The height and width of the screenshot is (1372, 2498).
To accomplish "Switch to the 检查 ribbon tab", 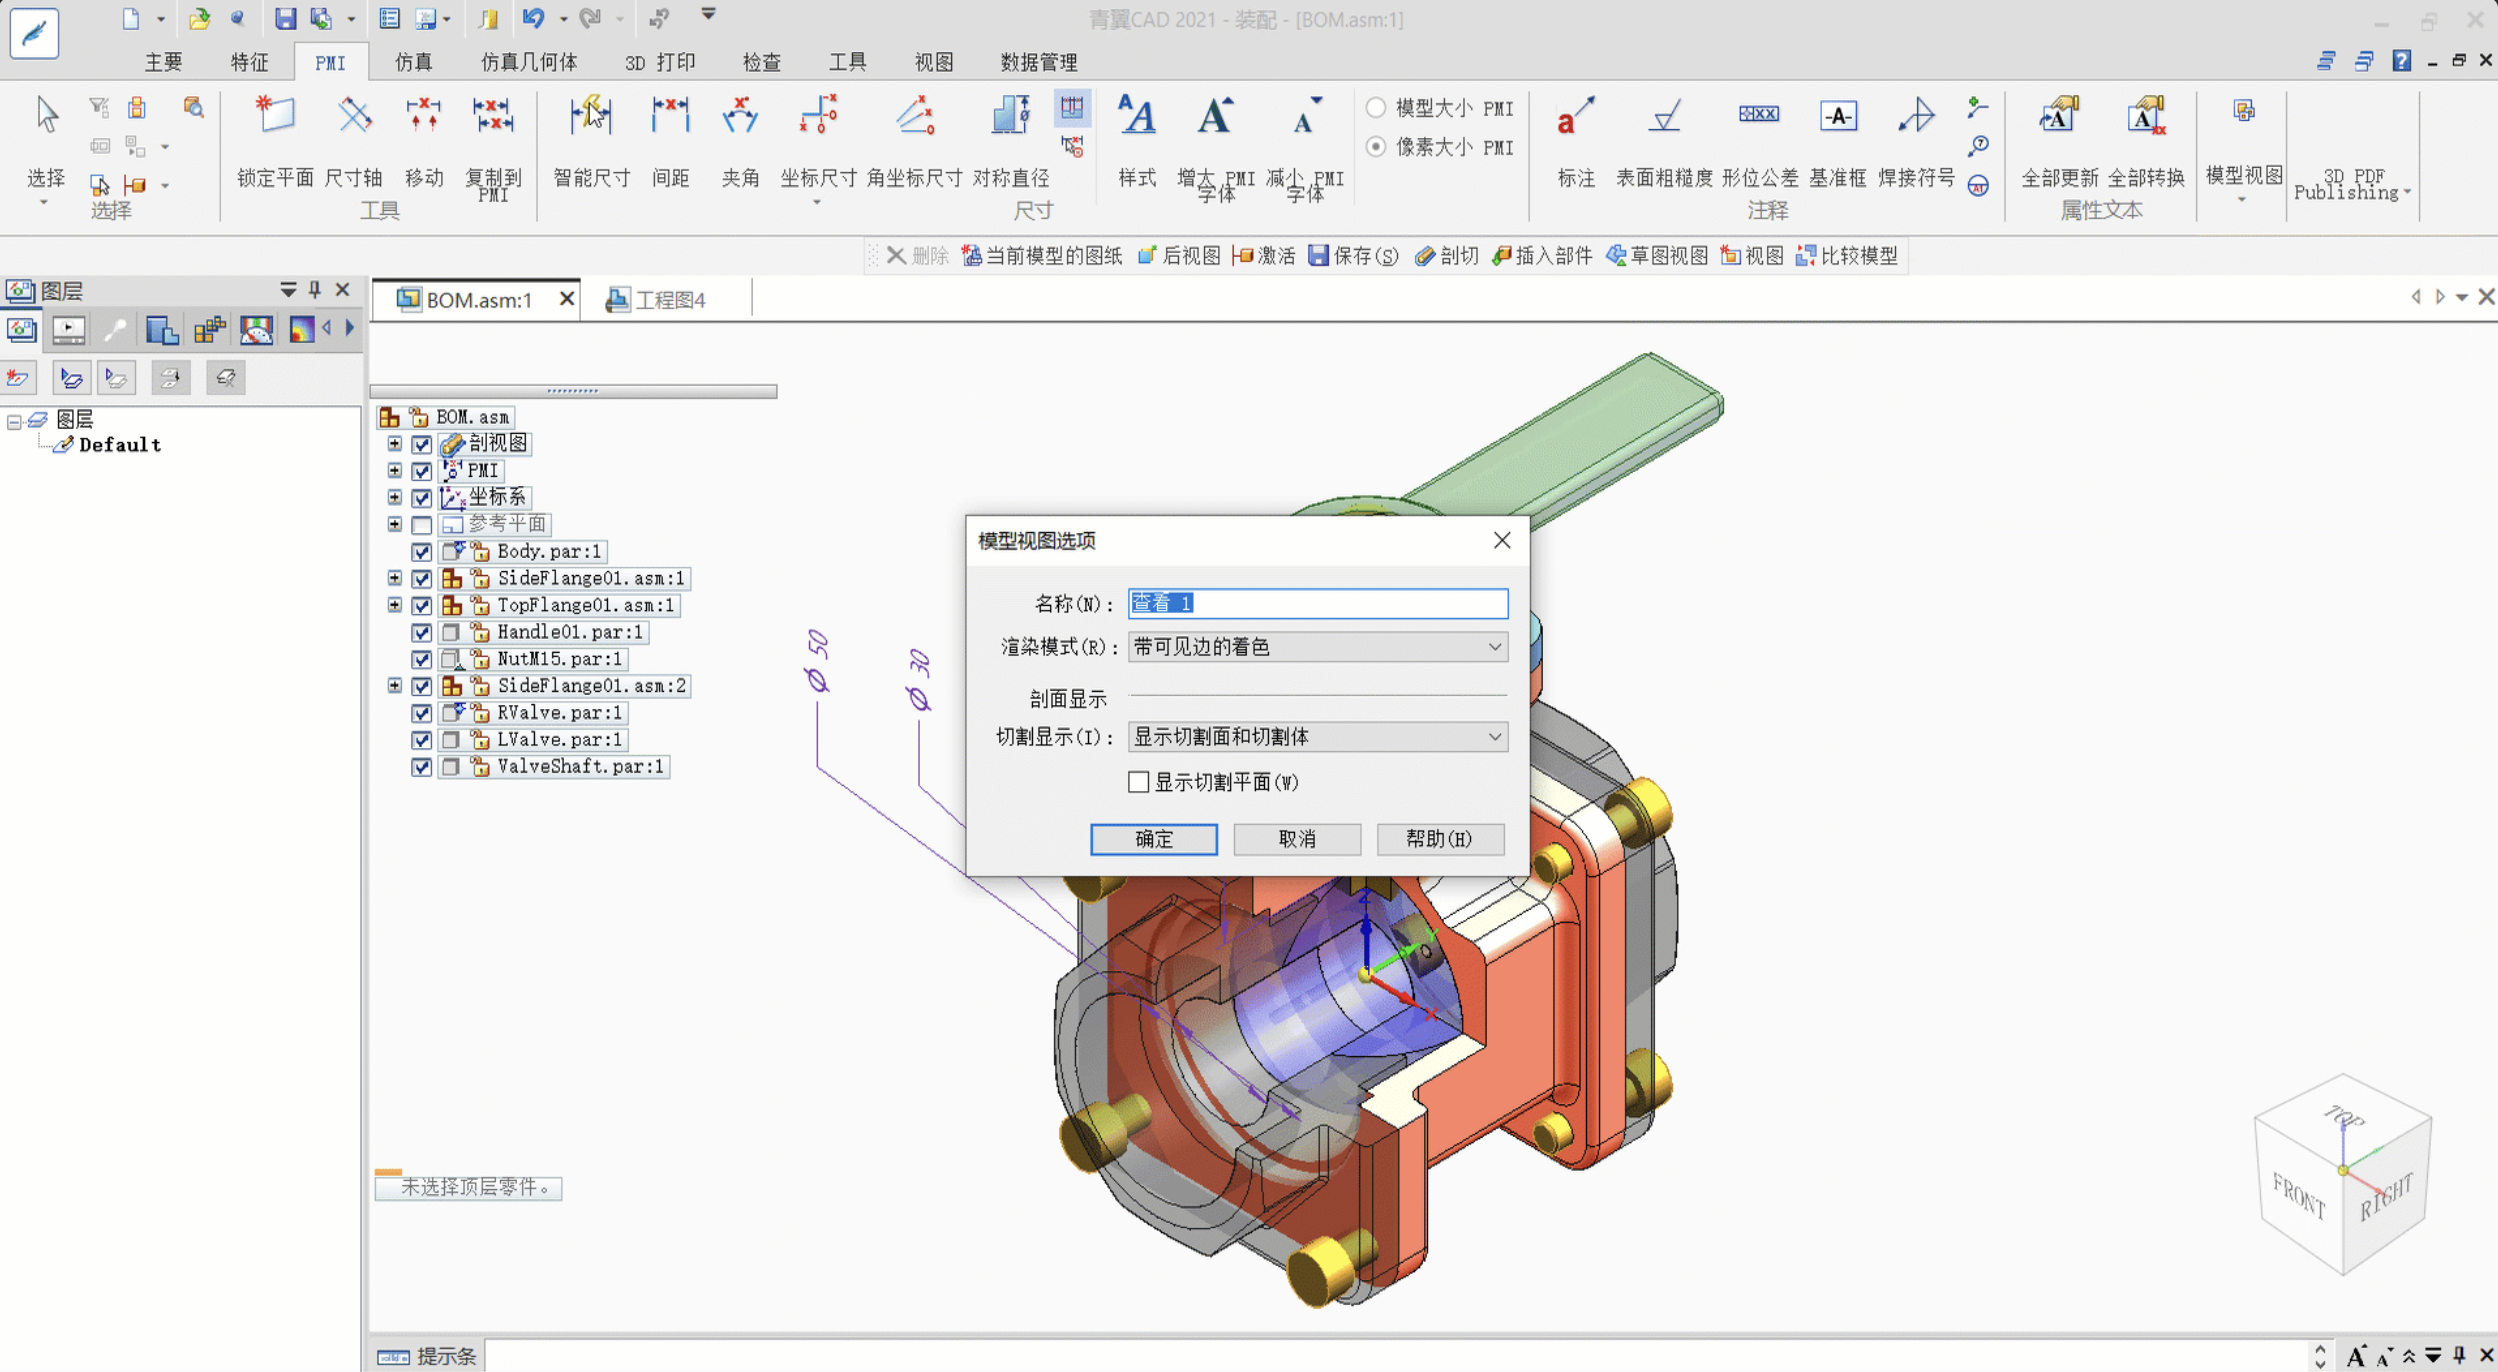I will pos(761,62).
